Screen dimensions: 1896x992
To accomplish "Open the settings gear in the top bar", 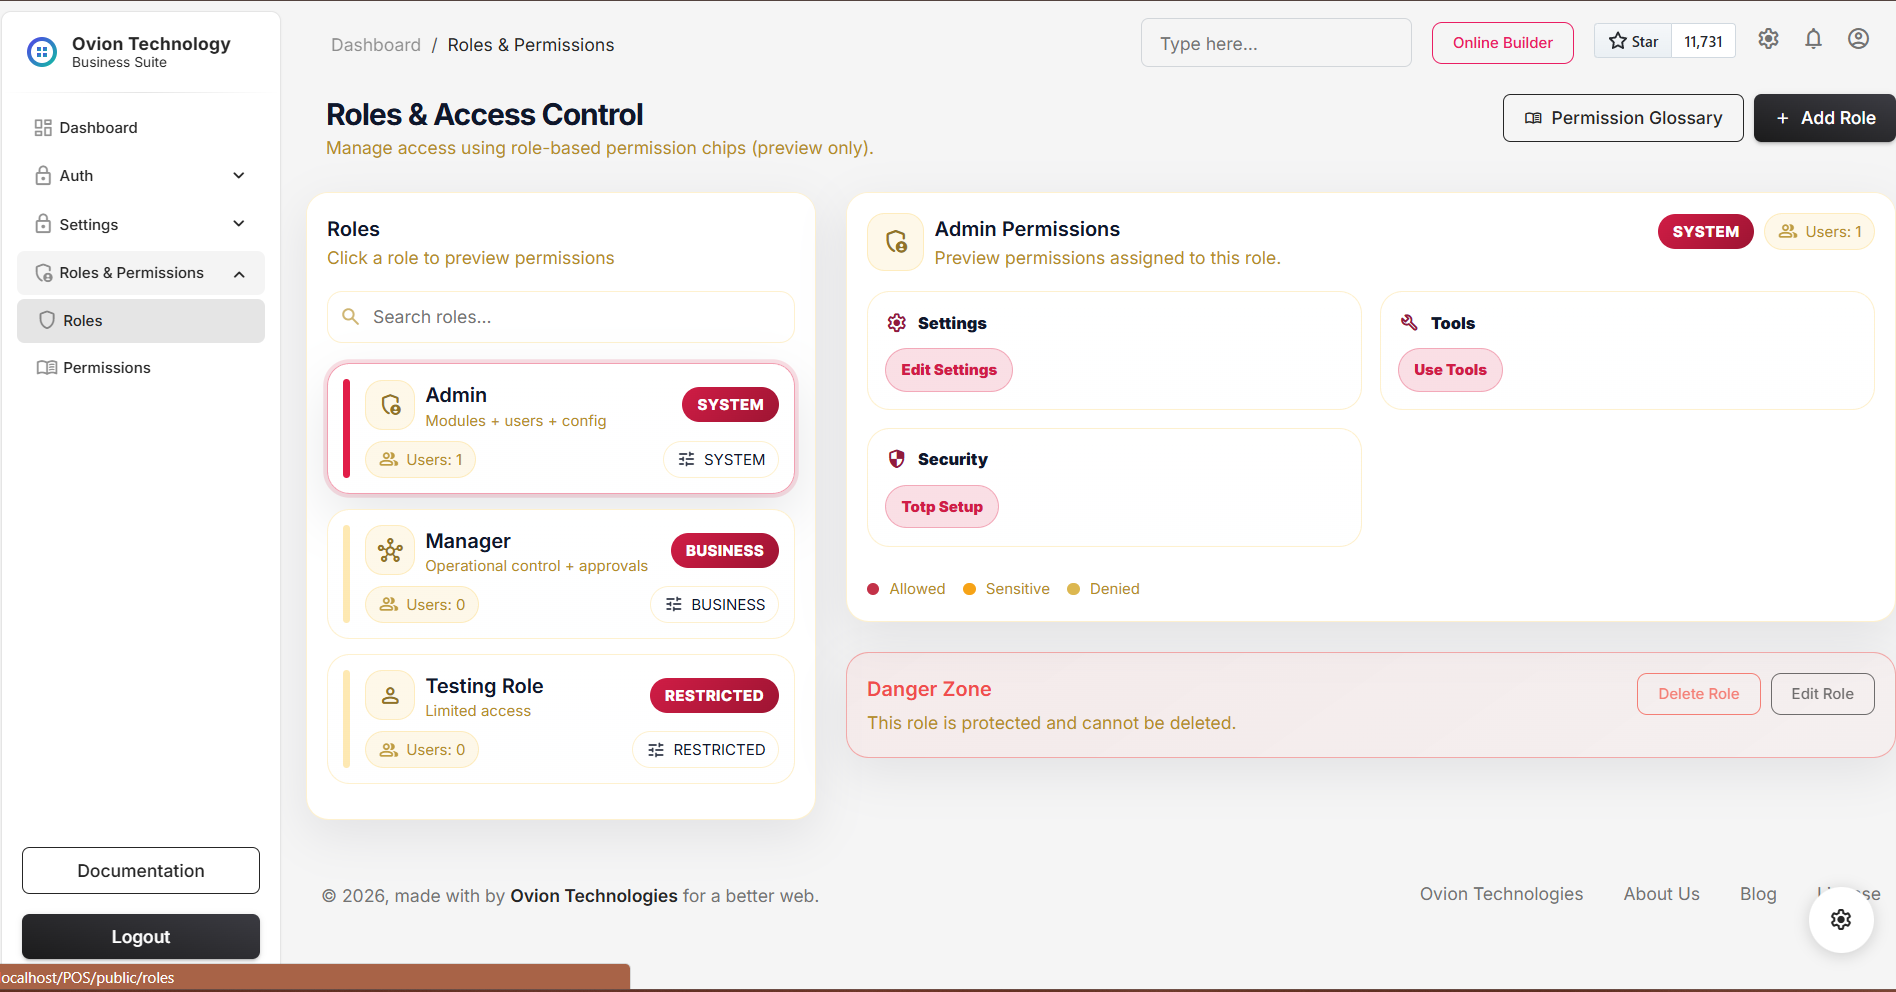I will (1768, 39).
